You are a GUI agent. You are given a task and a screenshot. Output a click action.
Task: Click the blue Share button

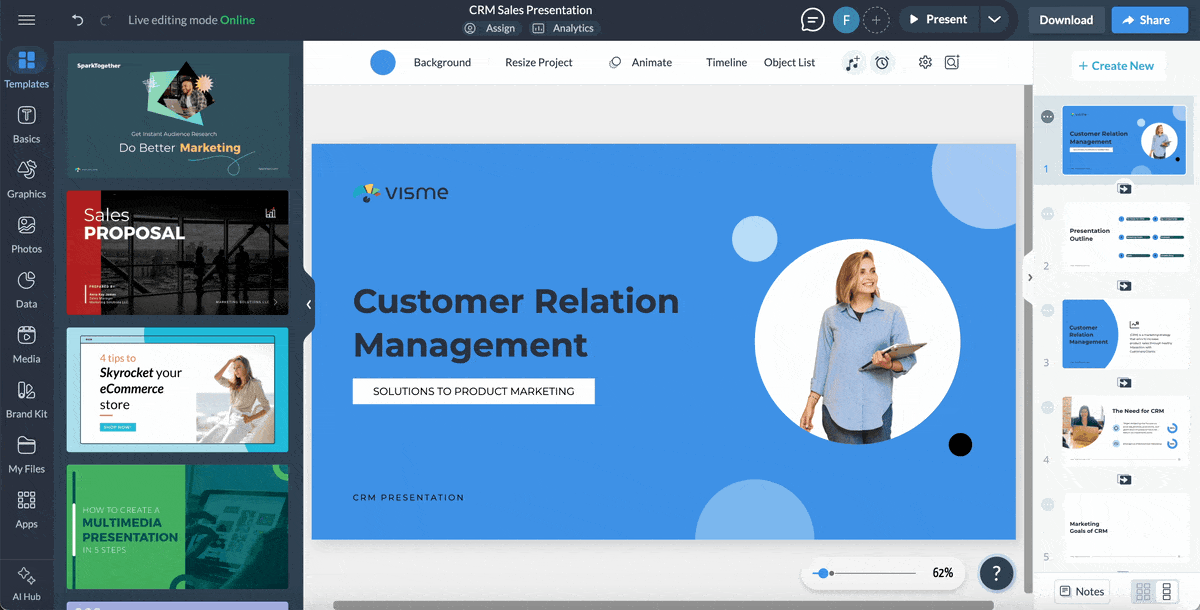(x=1150, y=20)
